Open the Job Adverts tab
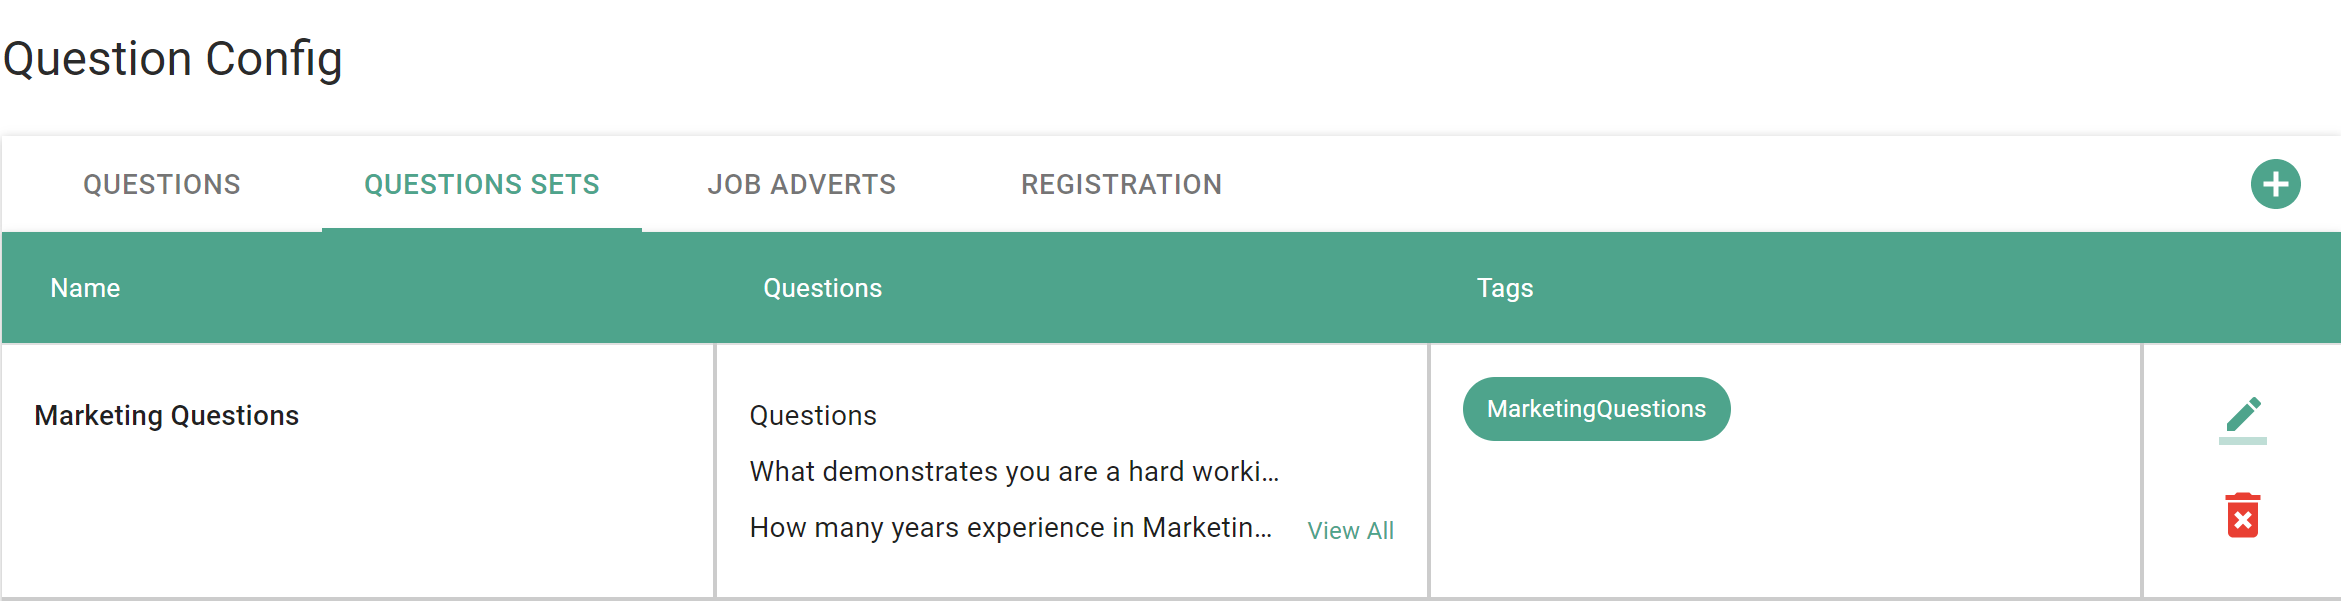2341x601 pixels. pos(802,184)
